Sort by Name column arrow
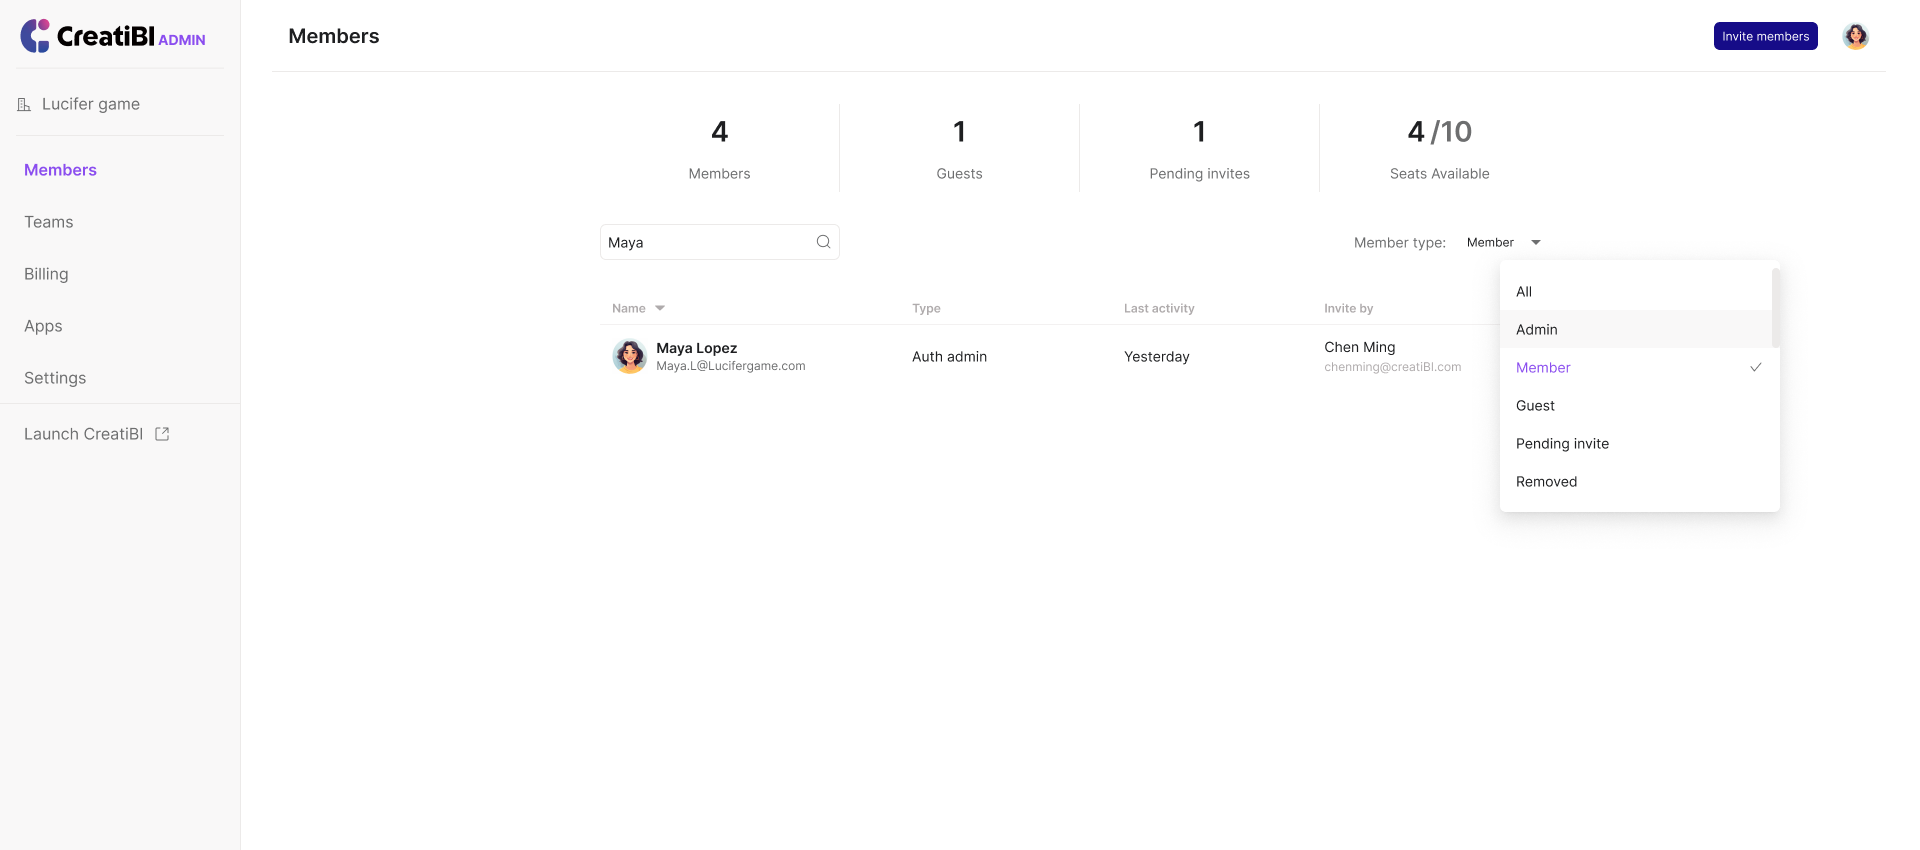This screenshot has height=850, width=1920. click(660, 308)
